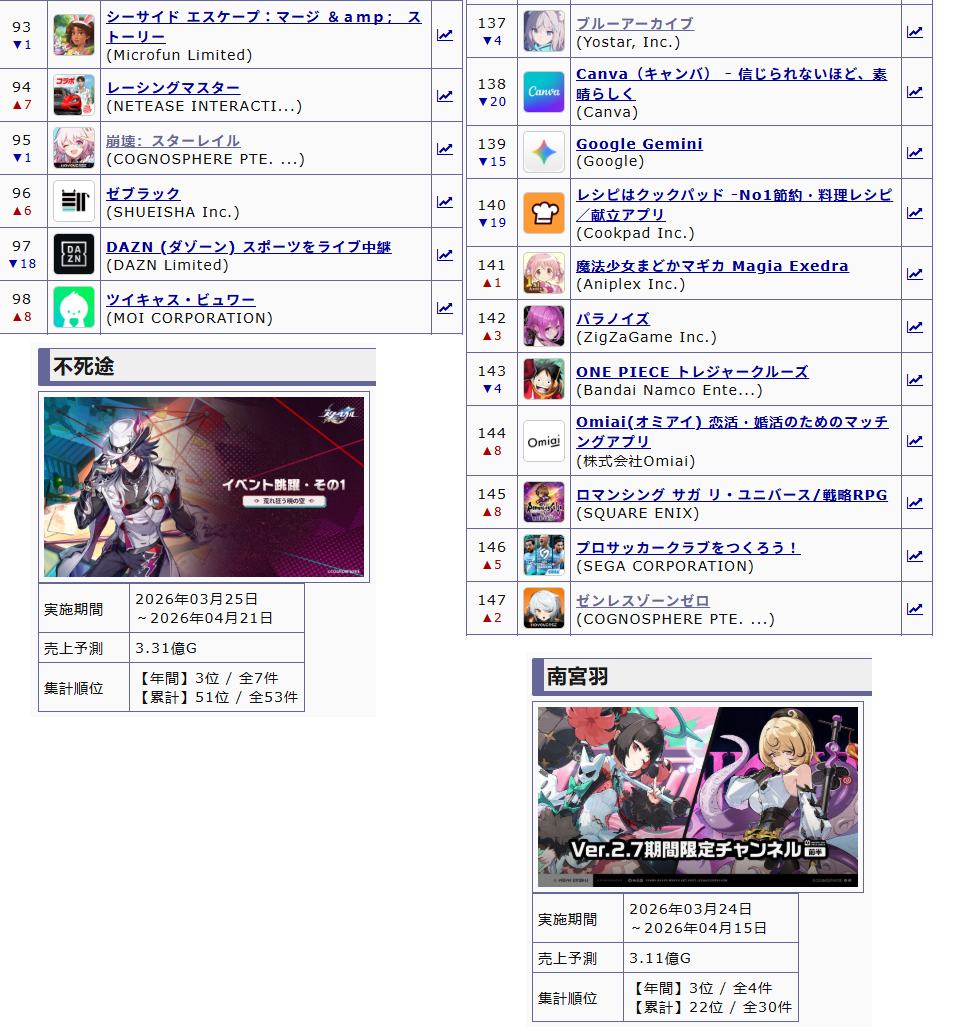Open chart icon for Google Gemini row
960x1032 pixels.
[915, 153]
